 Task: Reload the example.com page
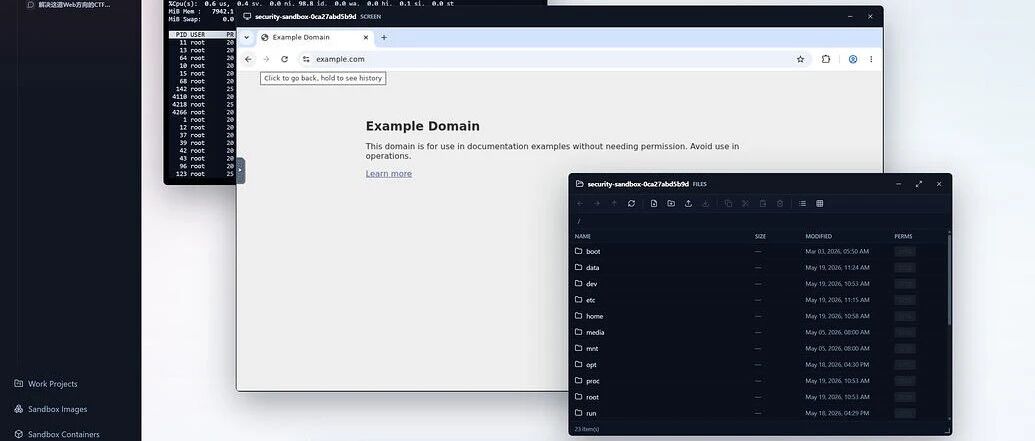(x=284, y=59)
